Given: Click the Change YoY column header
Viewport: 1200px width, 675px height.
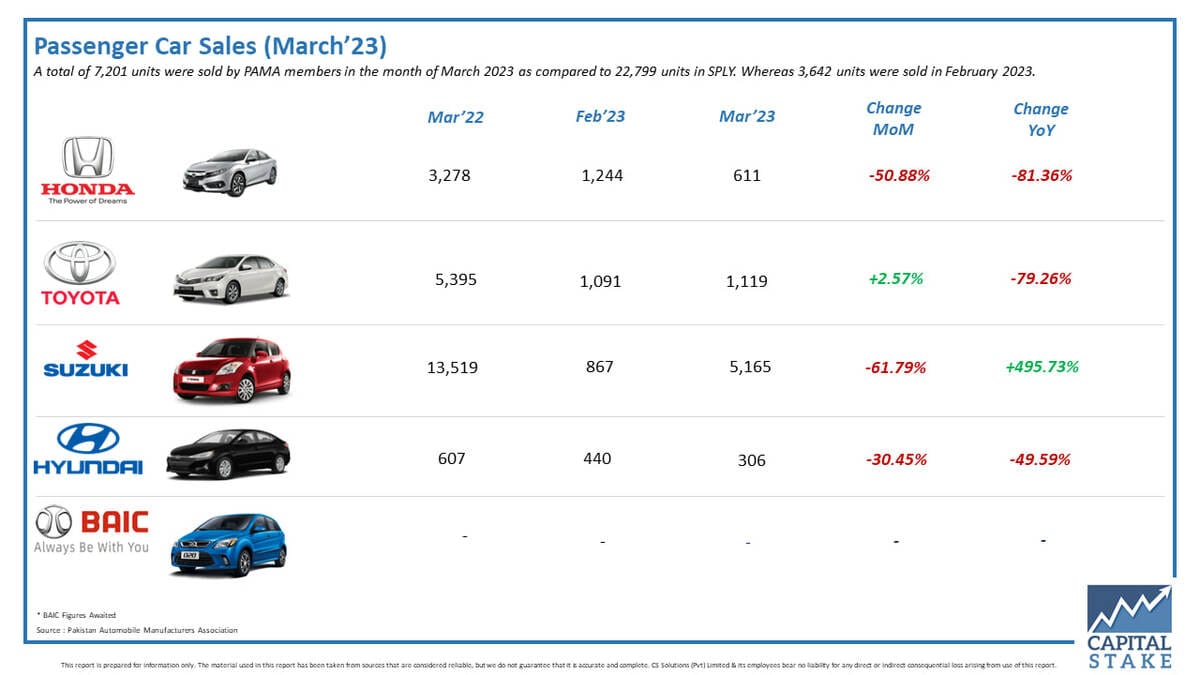Looking at the screenshot, I should pyautogui.click(x=1041, y=119).
